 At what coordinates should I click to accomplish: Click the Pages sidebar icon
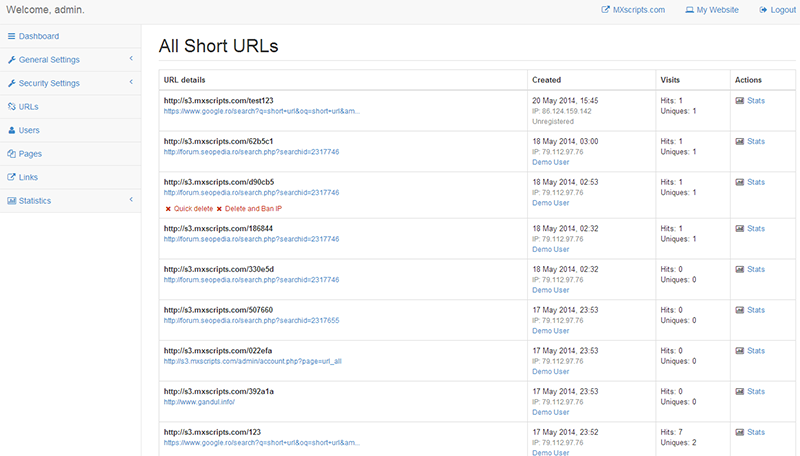pos(11,154)
